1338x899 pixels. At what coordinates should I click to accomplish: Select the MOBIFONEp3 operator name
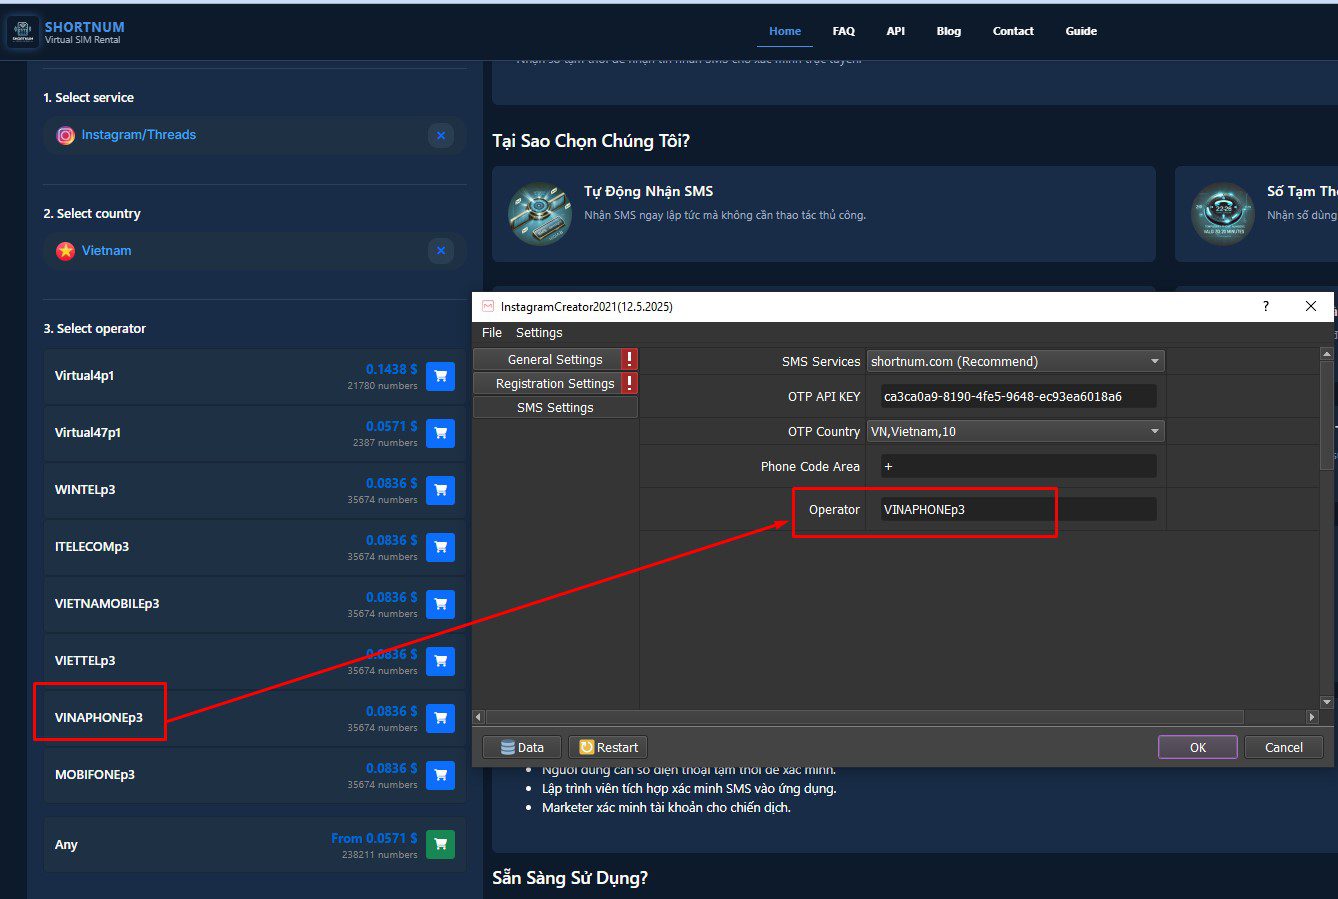pos(95,775)
